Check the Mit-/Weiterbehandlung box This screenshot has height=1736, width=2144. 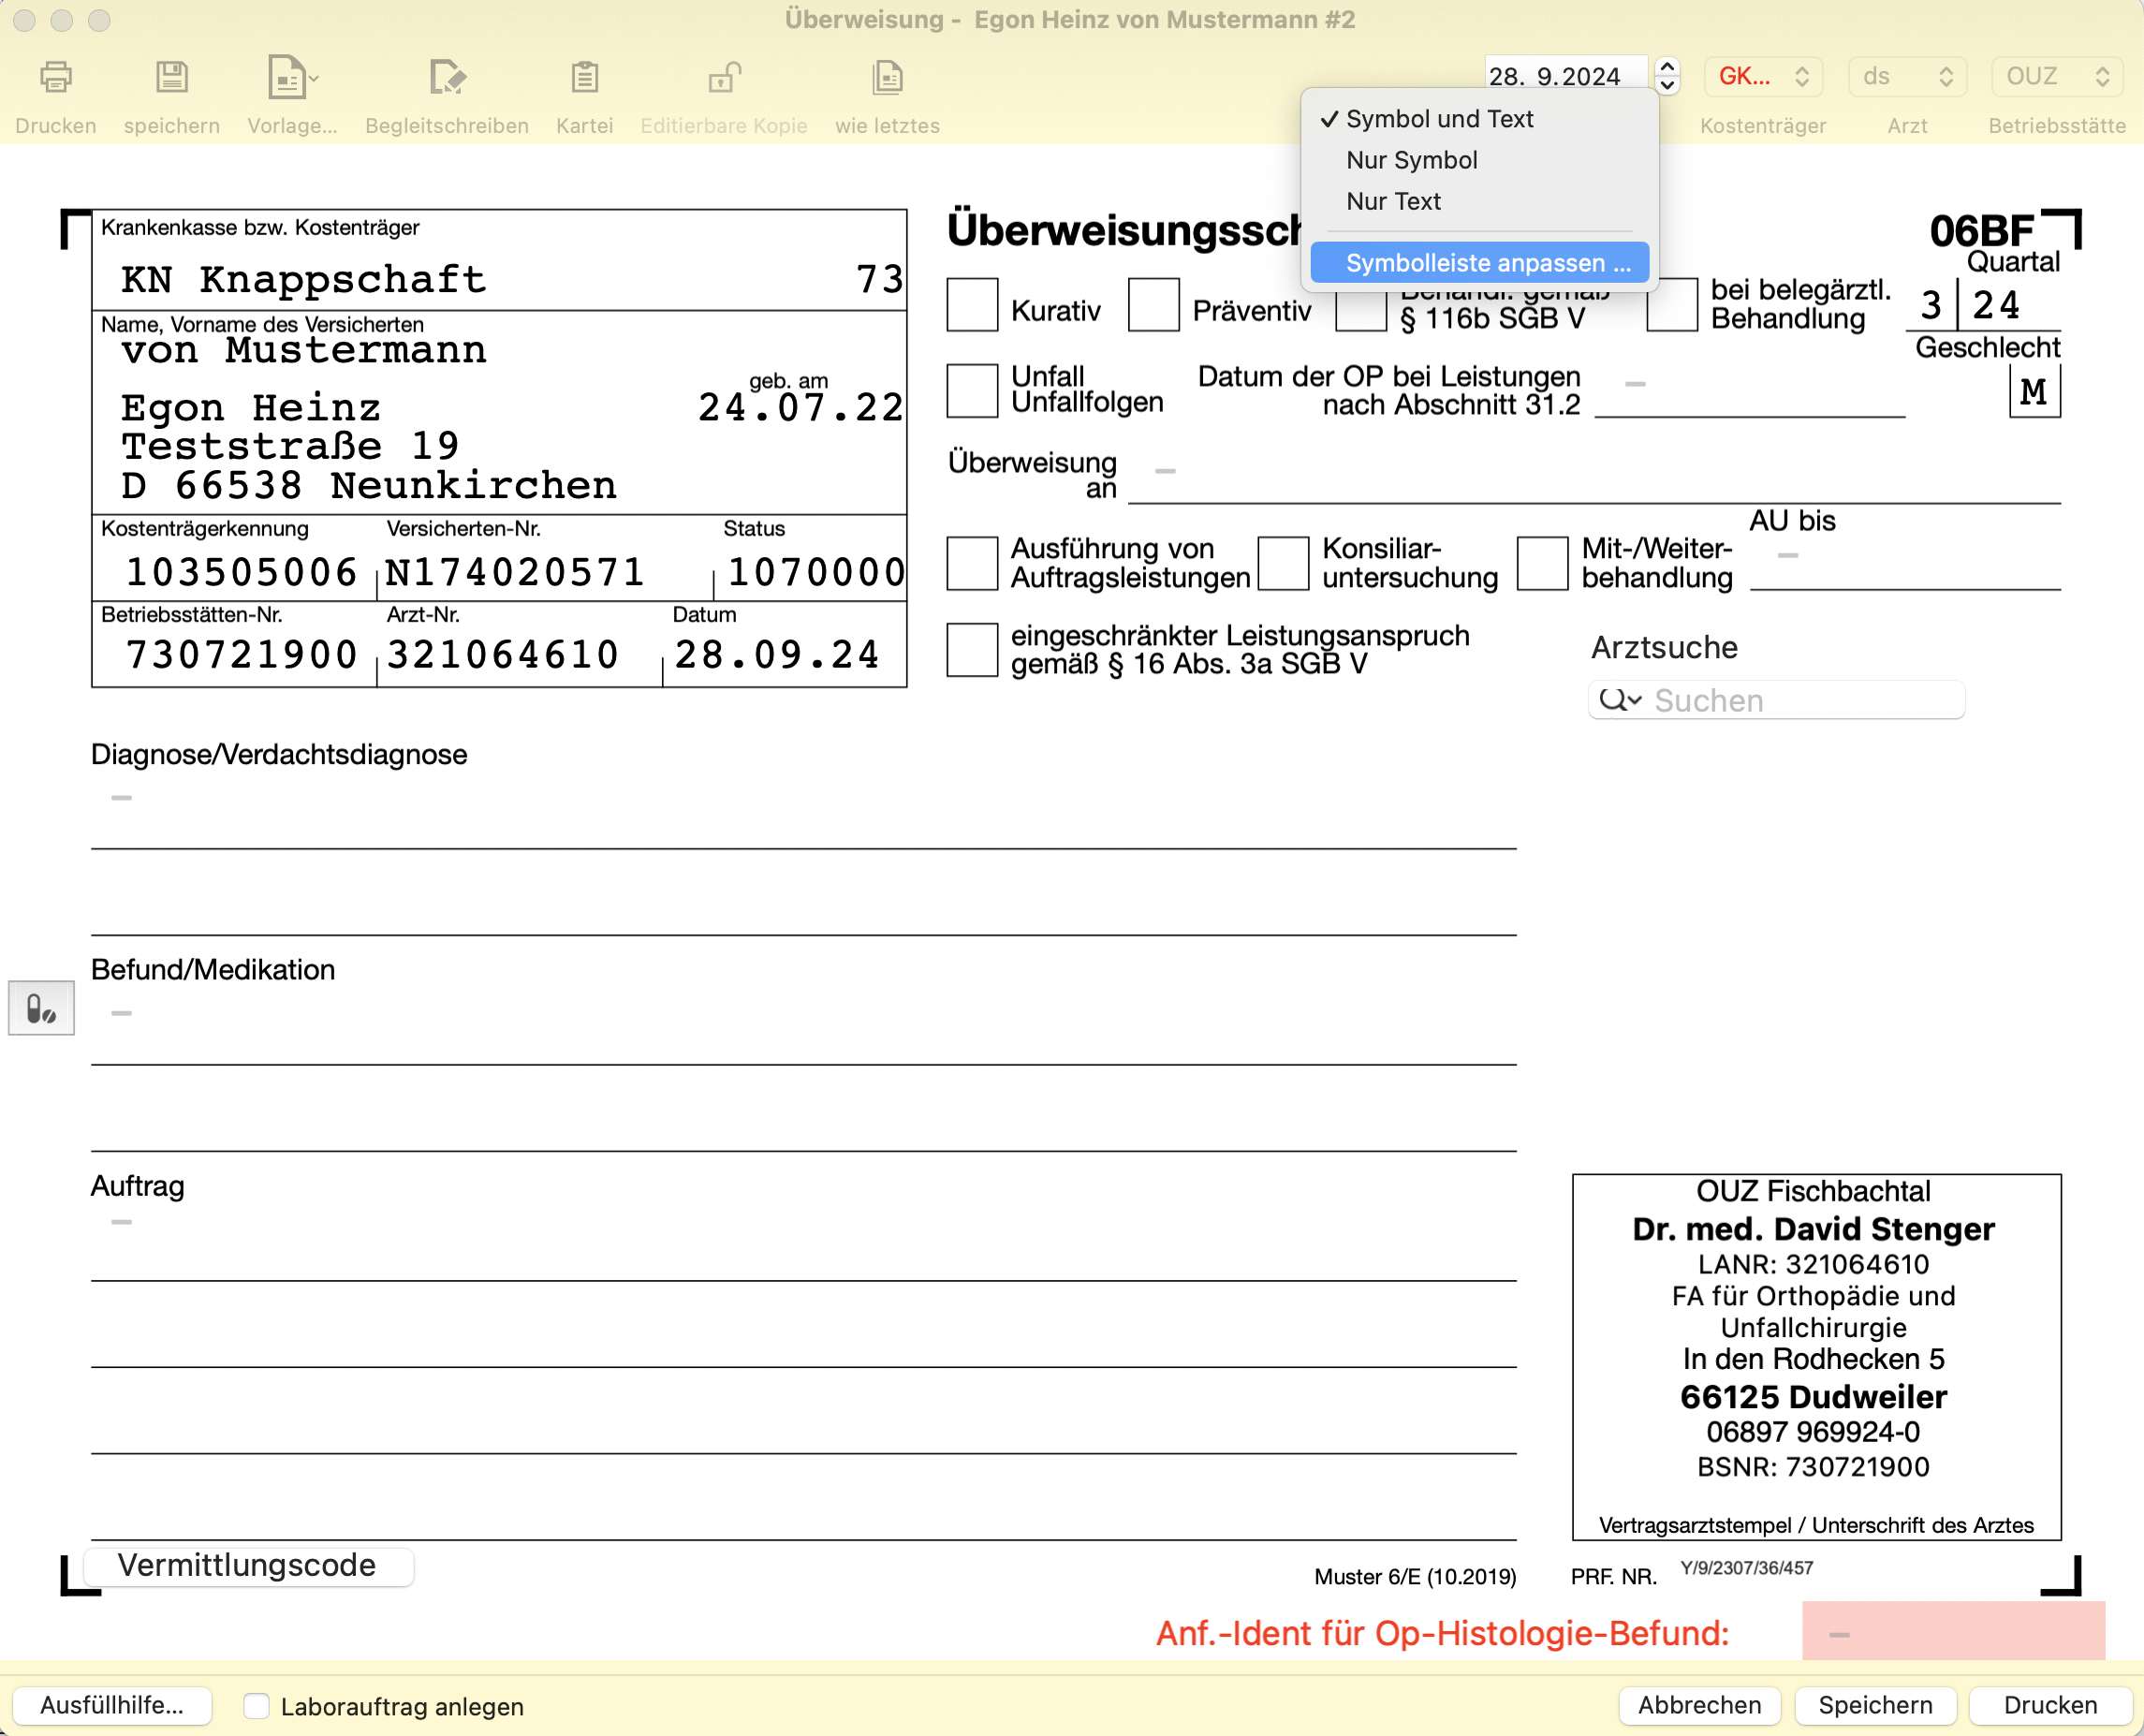click(1542, 563)
